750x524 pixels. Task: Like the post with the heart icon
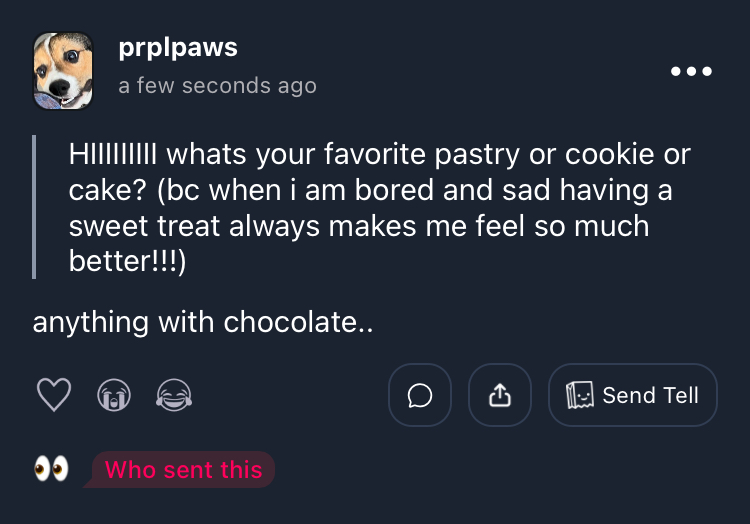tap(54, 396)
